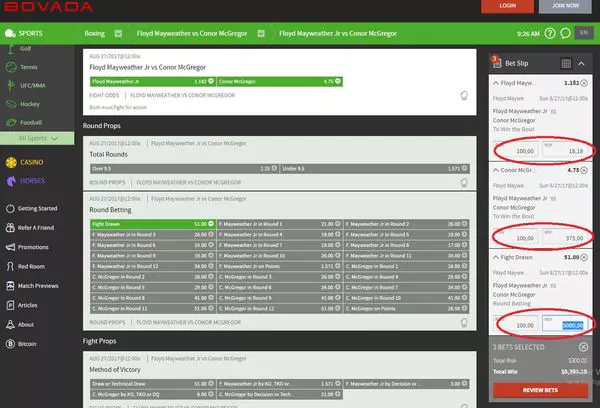The image size is (600, 408).
Task: Open the About page
Action: click(26, 325)
